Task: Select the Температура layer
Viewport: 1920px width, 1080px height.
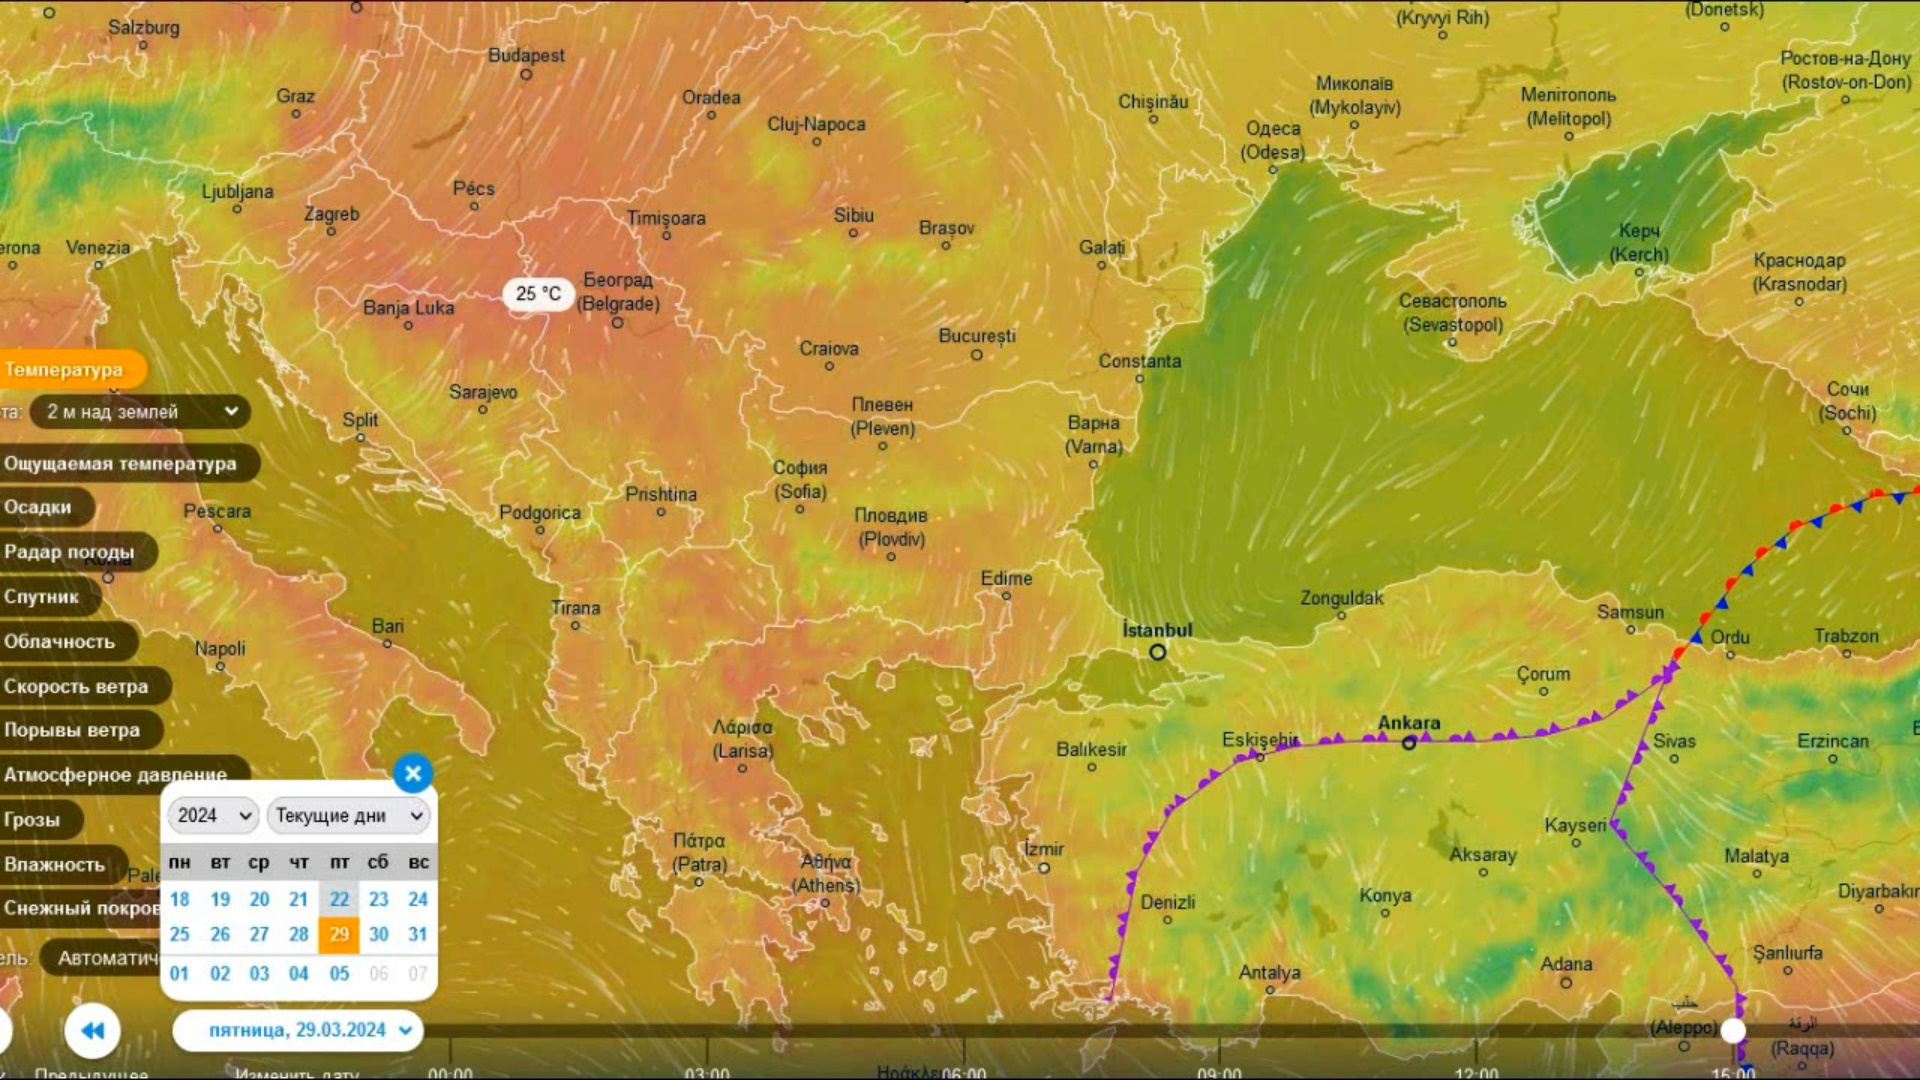Action: click(x=65, y=369)
